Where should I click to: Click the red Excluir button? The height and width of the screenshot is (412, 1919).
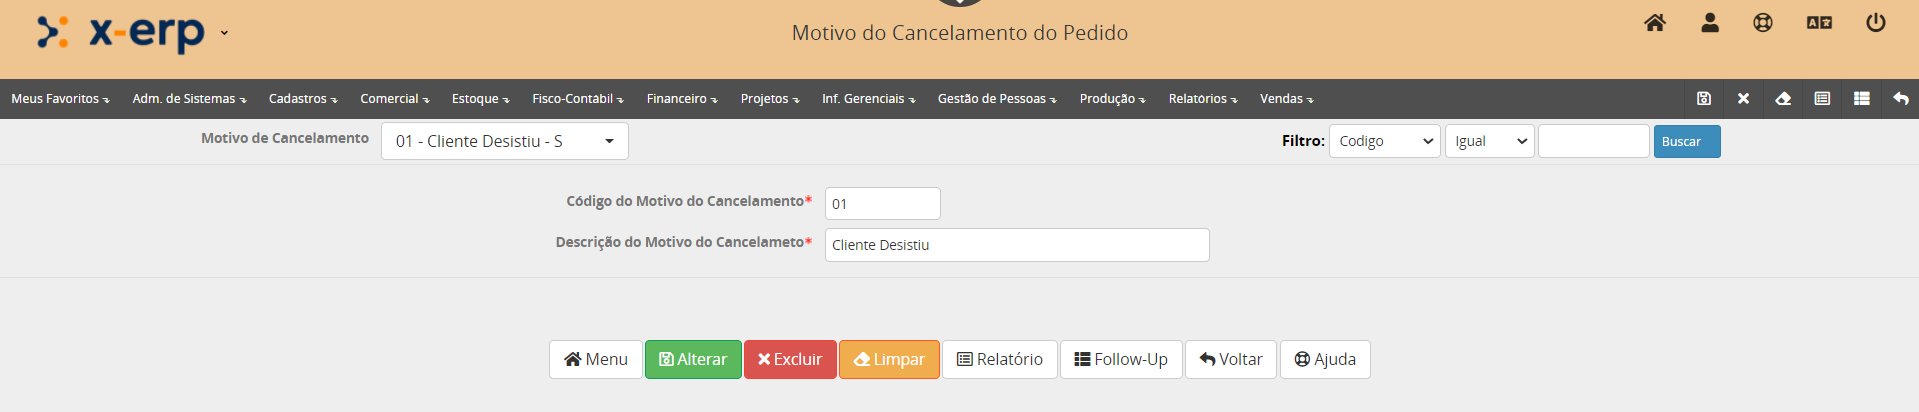tap(790, 359)
